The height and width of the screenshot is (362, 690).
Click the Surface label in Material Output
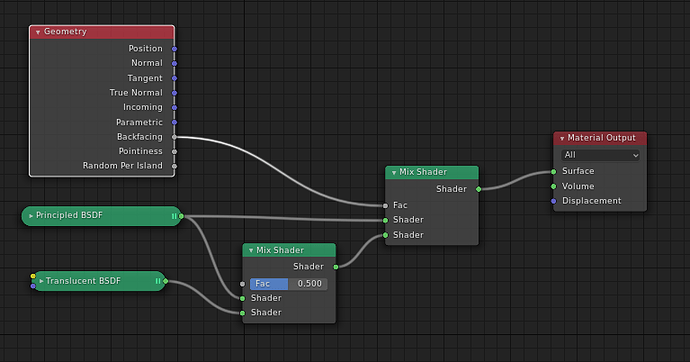click(x=578, y=171)
